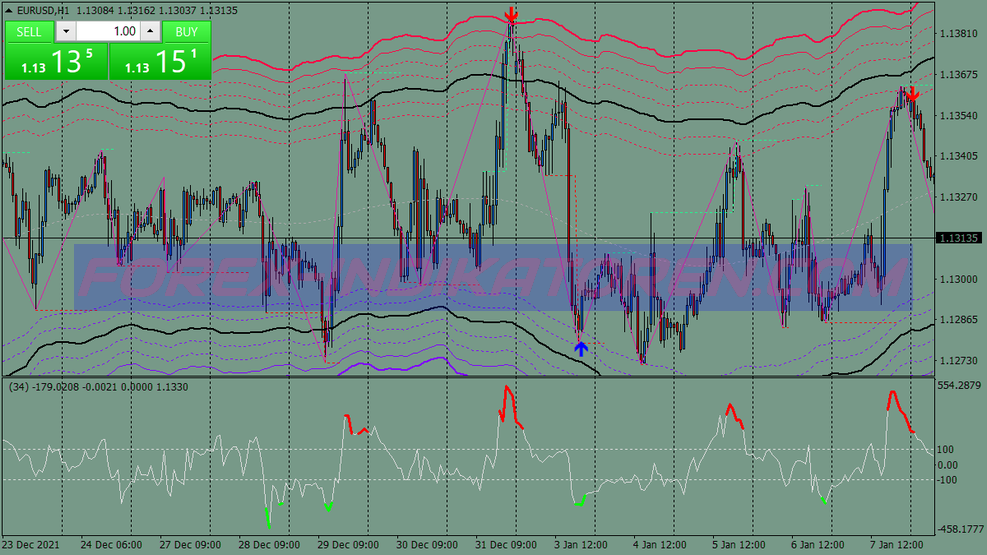Click the 5 Jan 12:00 time label
Screen dimensions: 987x555
point(738,544)
